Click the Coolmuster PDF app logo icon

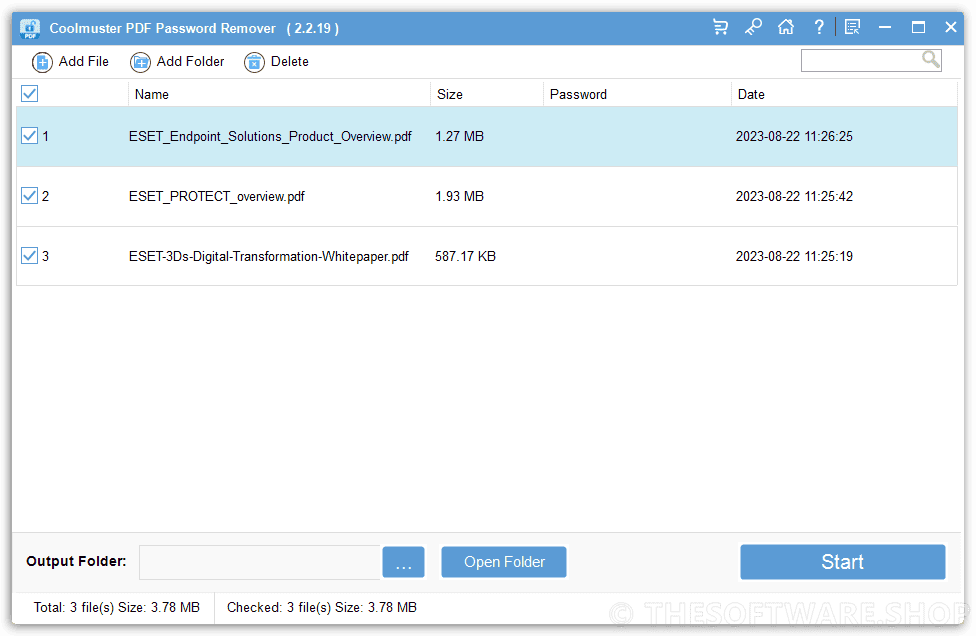tap(30, 29)
